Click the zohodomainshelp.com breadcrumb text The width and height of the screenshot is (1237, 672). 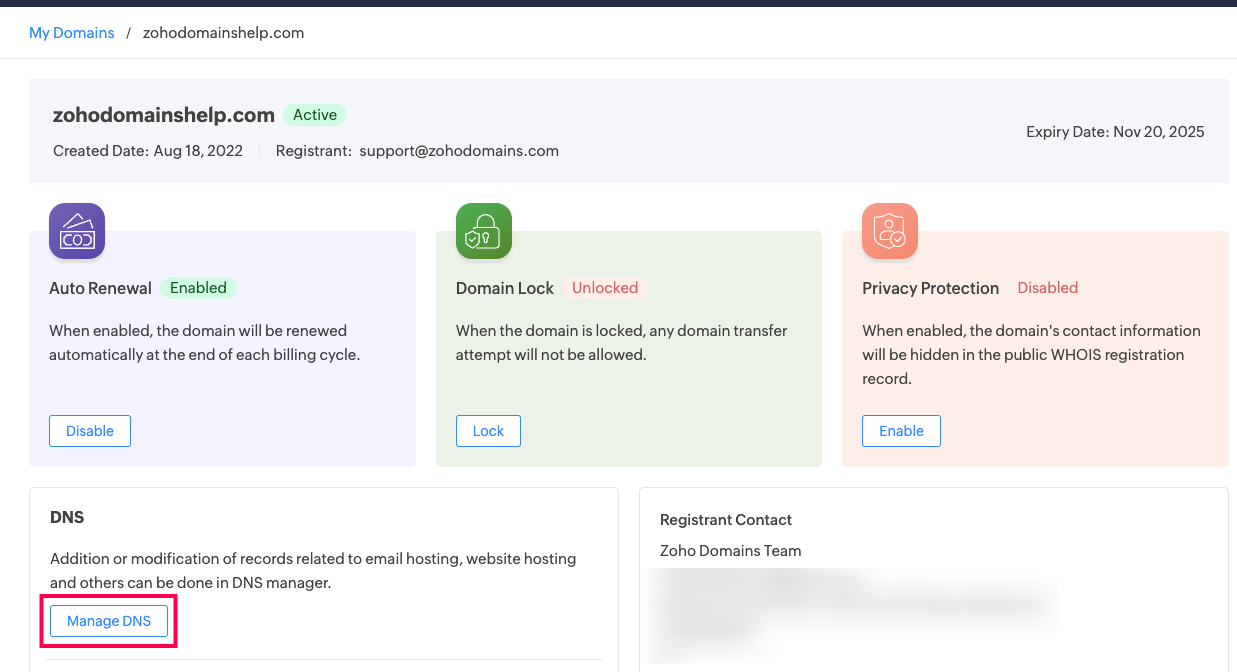pyautogui.click(x=223, y=33)
